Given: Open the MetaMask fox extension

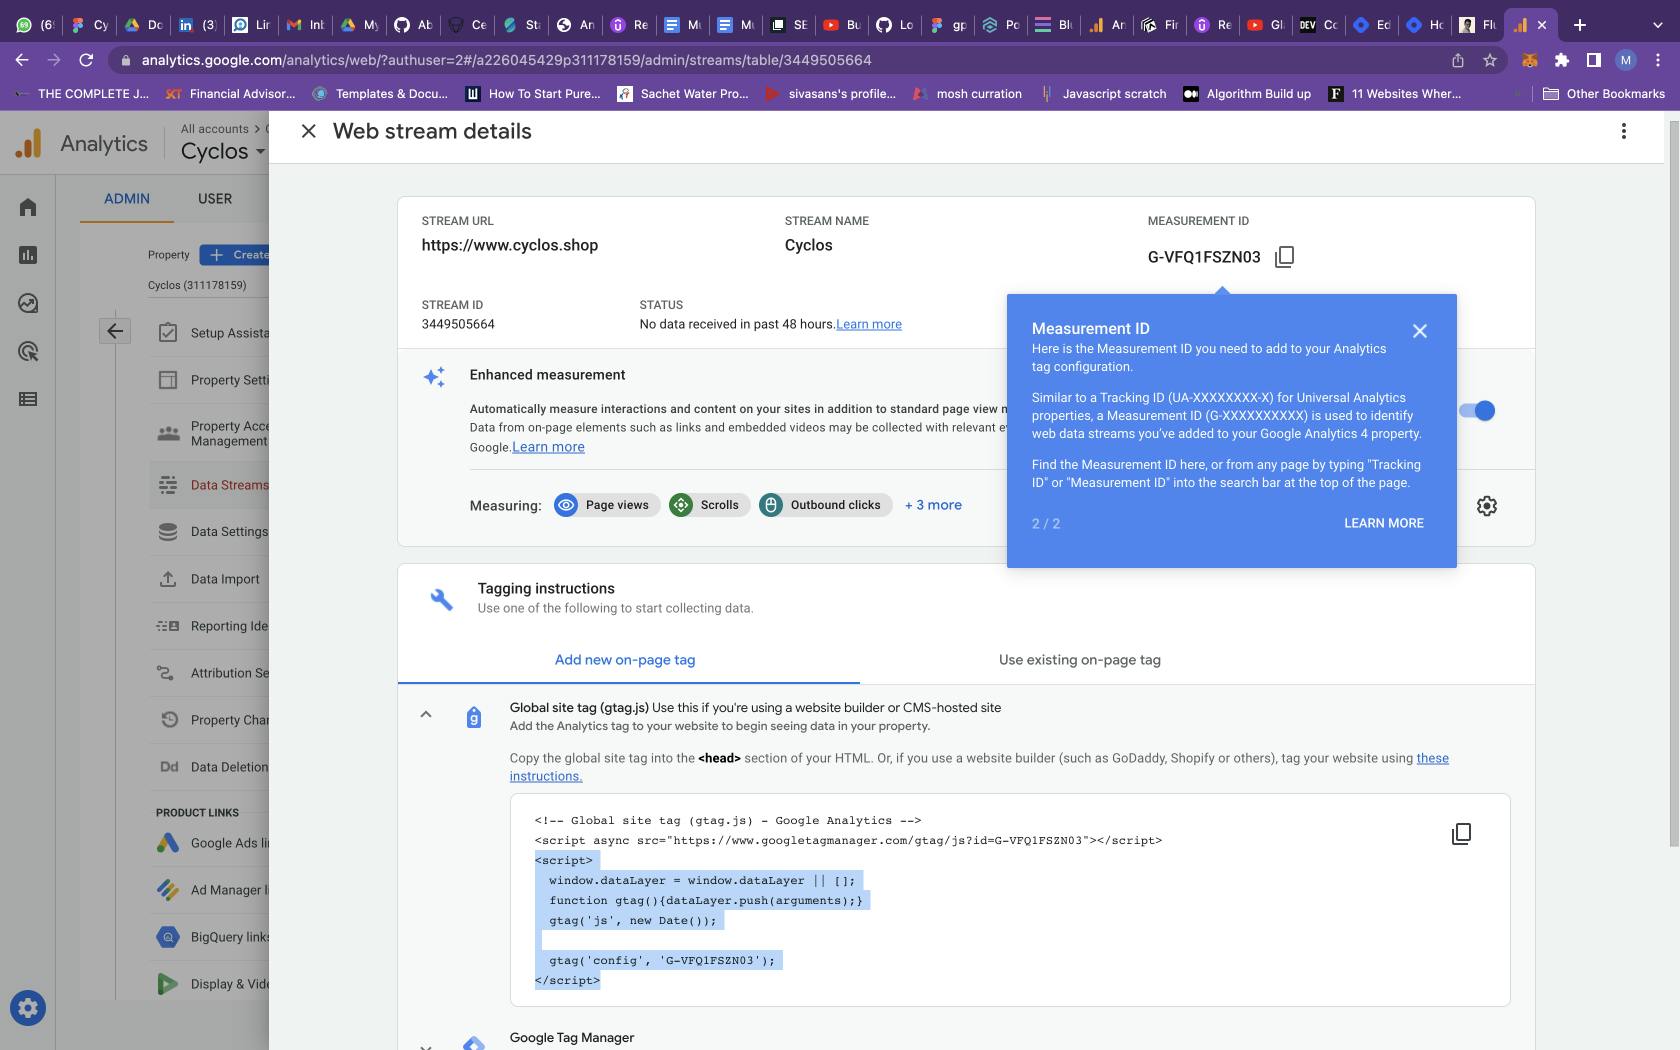Looking at the screenshot, I should tap(1530, 60).
